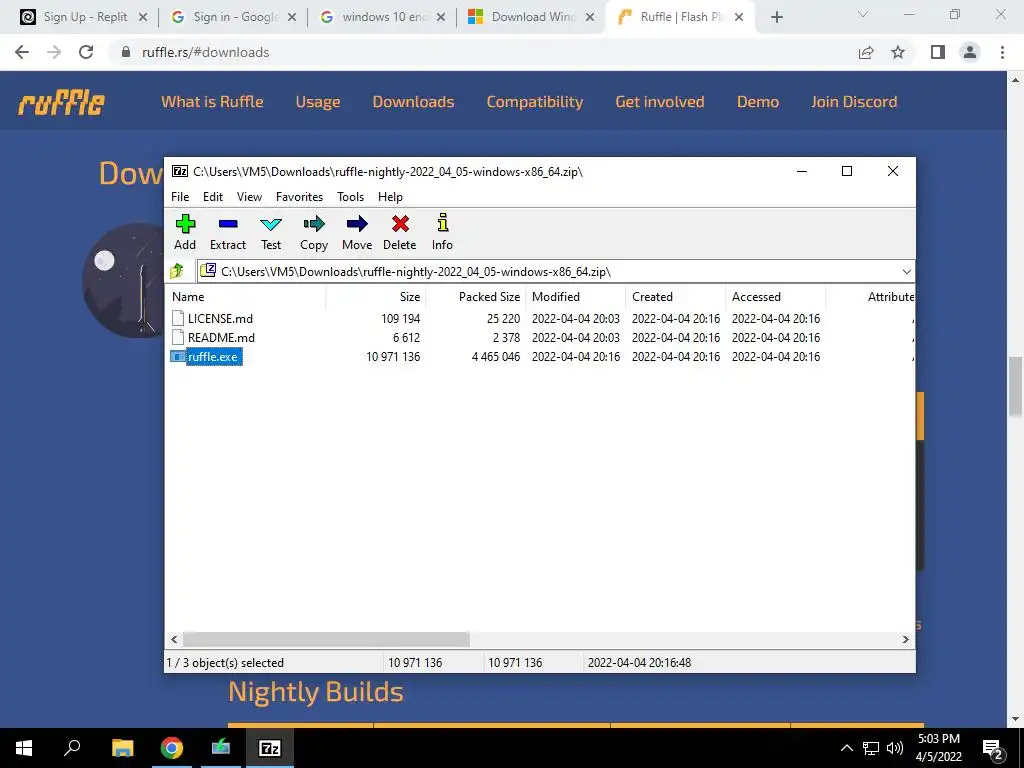Screen dimensions: 1024x768
Task: Open the volume control in system tray
Action: pos(895,748)
